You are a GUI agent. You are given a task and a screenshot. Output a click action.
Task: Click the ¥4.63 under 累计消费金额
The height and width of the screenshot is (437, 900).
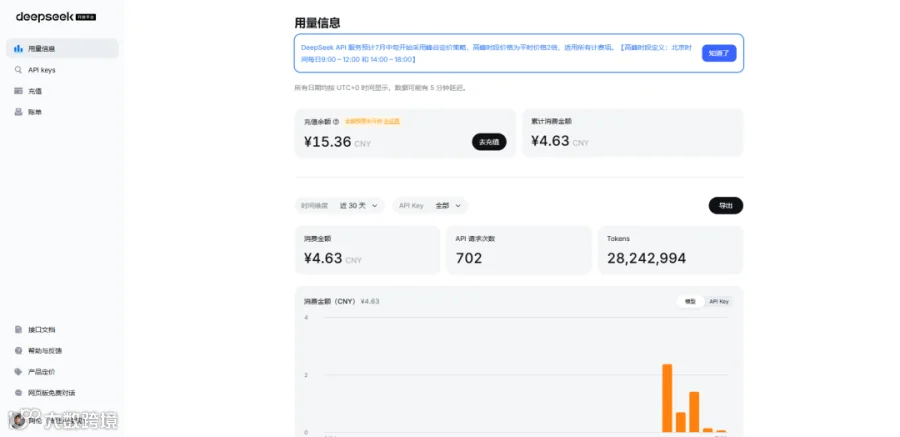(x=550, y=141)
